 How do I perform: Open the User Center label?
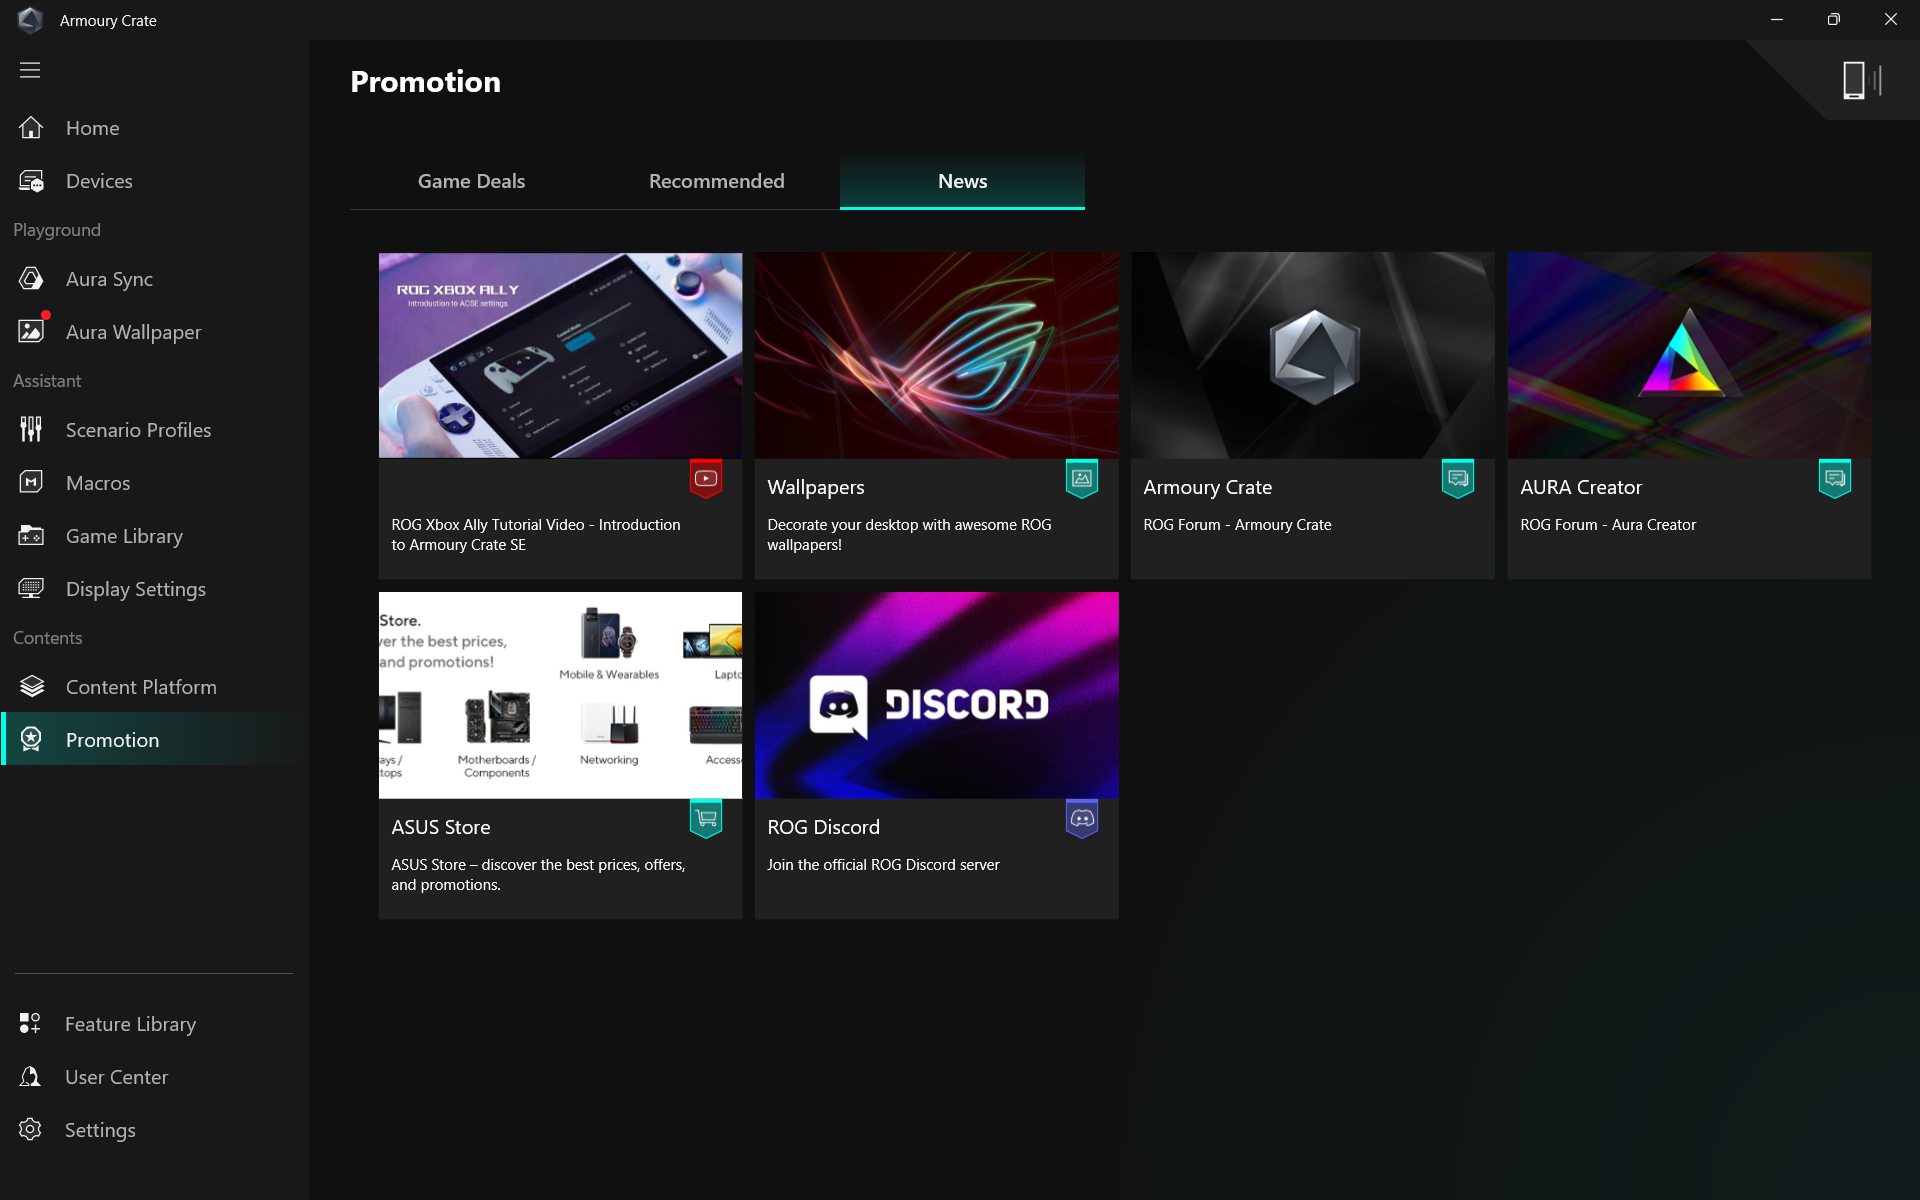[116, 1077]
